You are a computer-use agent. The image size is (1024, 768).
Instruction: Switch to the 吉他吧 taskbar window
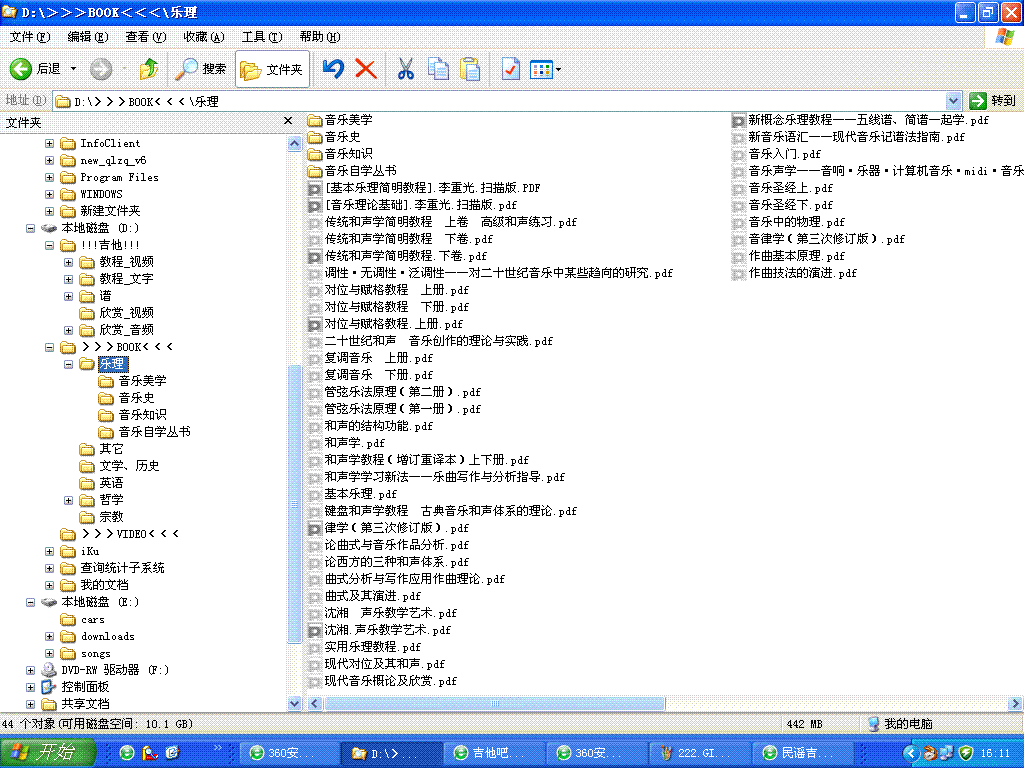[x=493, y=753]
